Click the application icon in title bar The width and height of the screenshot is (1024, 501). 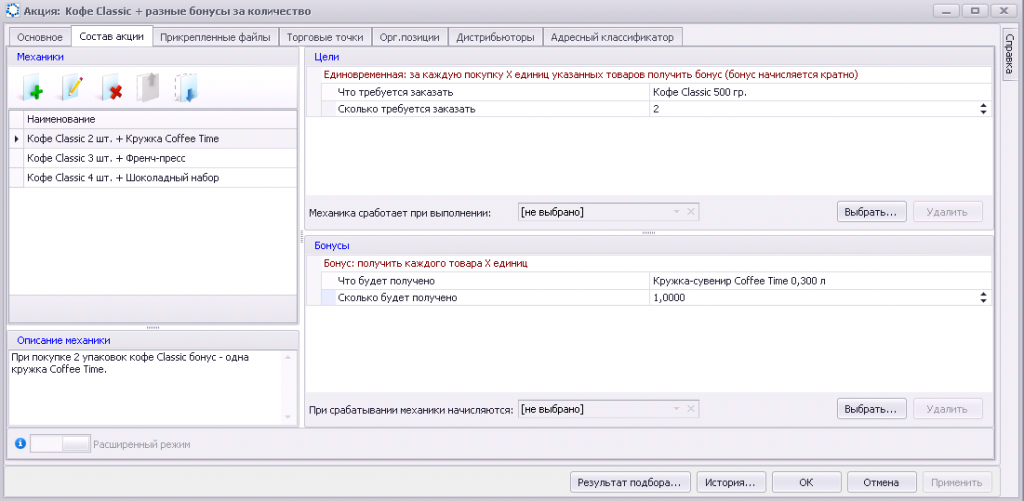[x=12, y=11]
